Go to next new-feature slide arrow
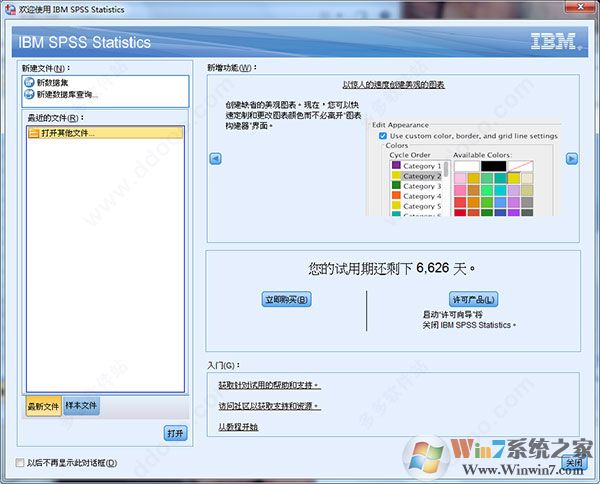The width and height of the screenshot is (600, 484). point(572,158)
